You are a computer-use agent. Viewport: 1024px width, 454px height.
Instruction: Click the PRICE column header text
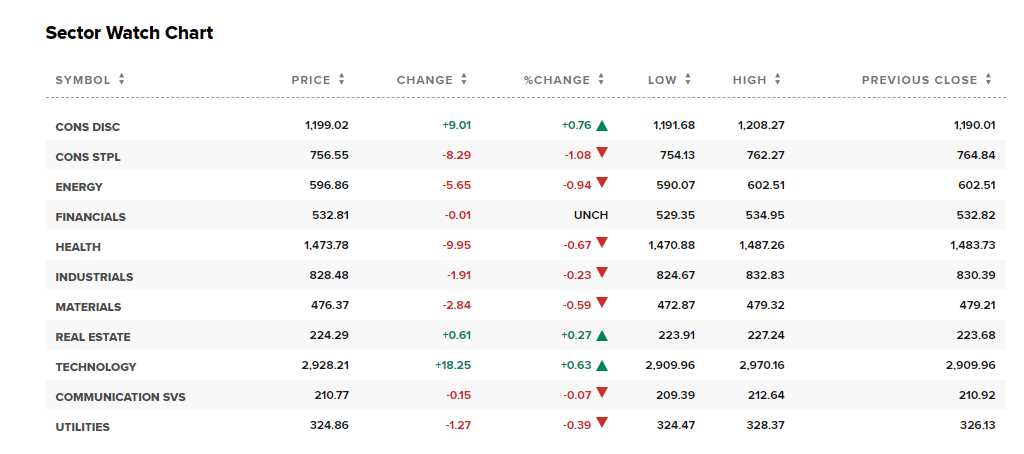[x=311, y=80]
